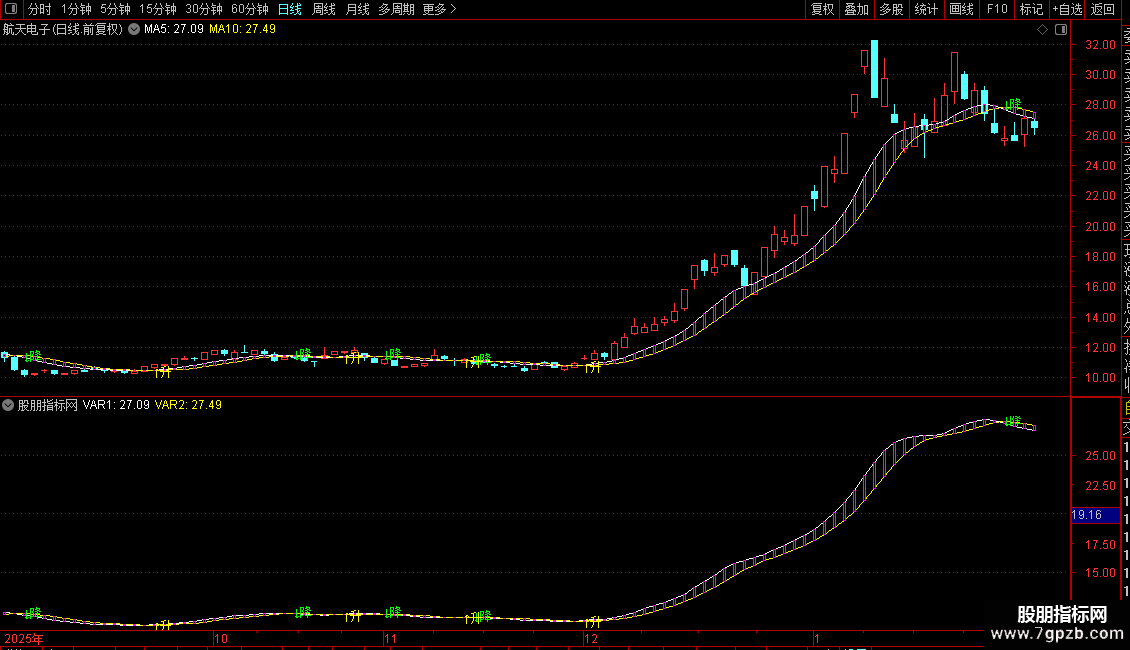Click the tall cyan candlestick at the 32.00 peak
This screenshot has width=1130, height=650.
874,69
